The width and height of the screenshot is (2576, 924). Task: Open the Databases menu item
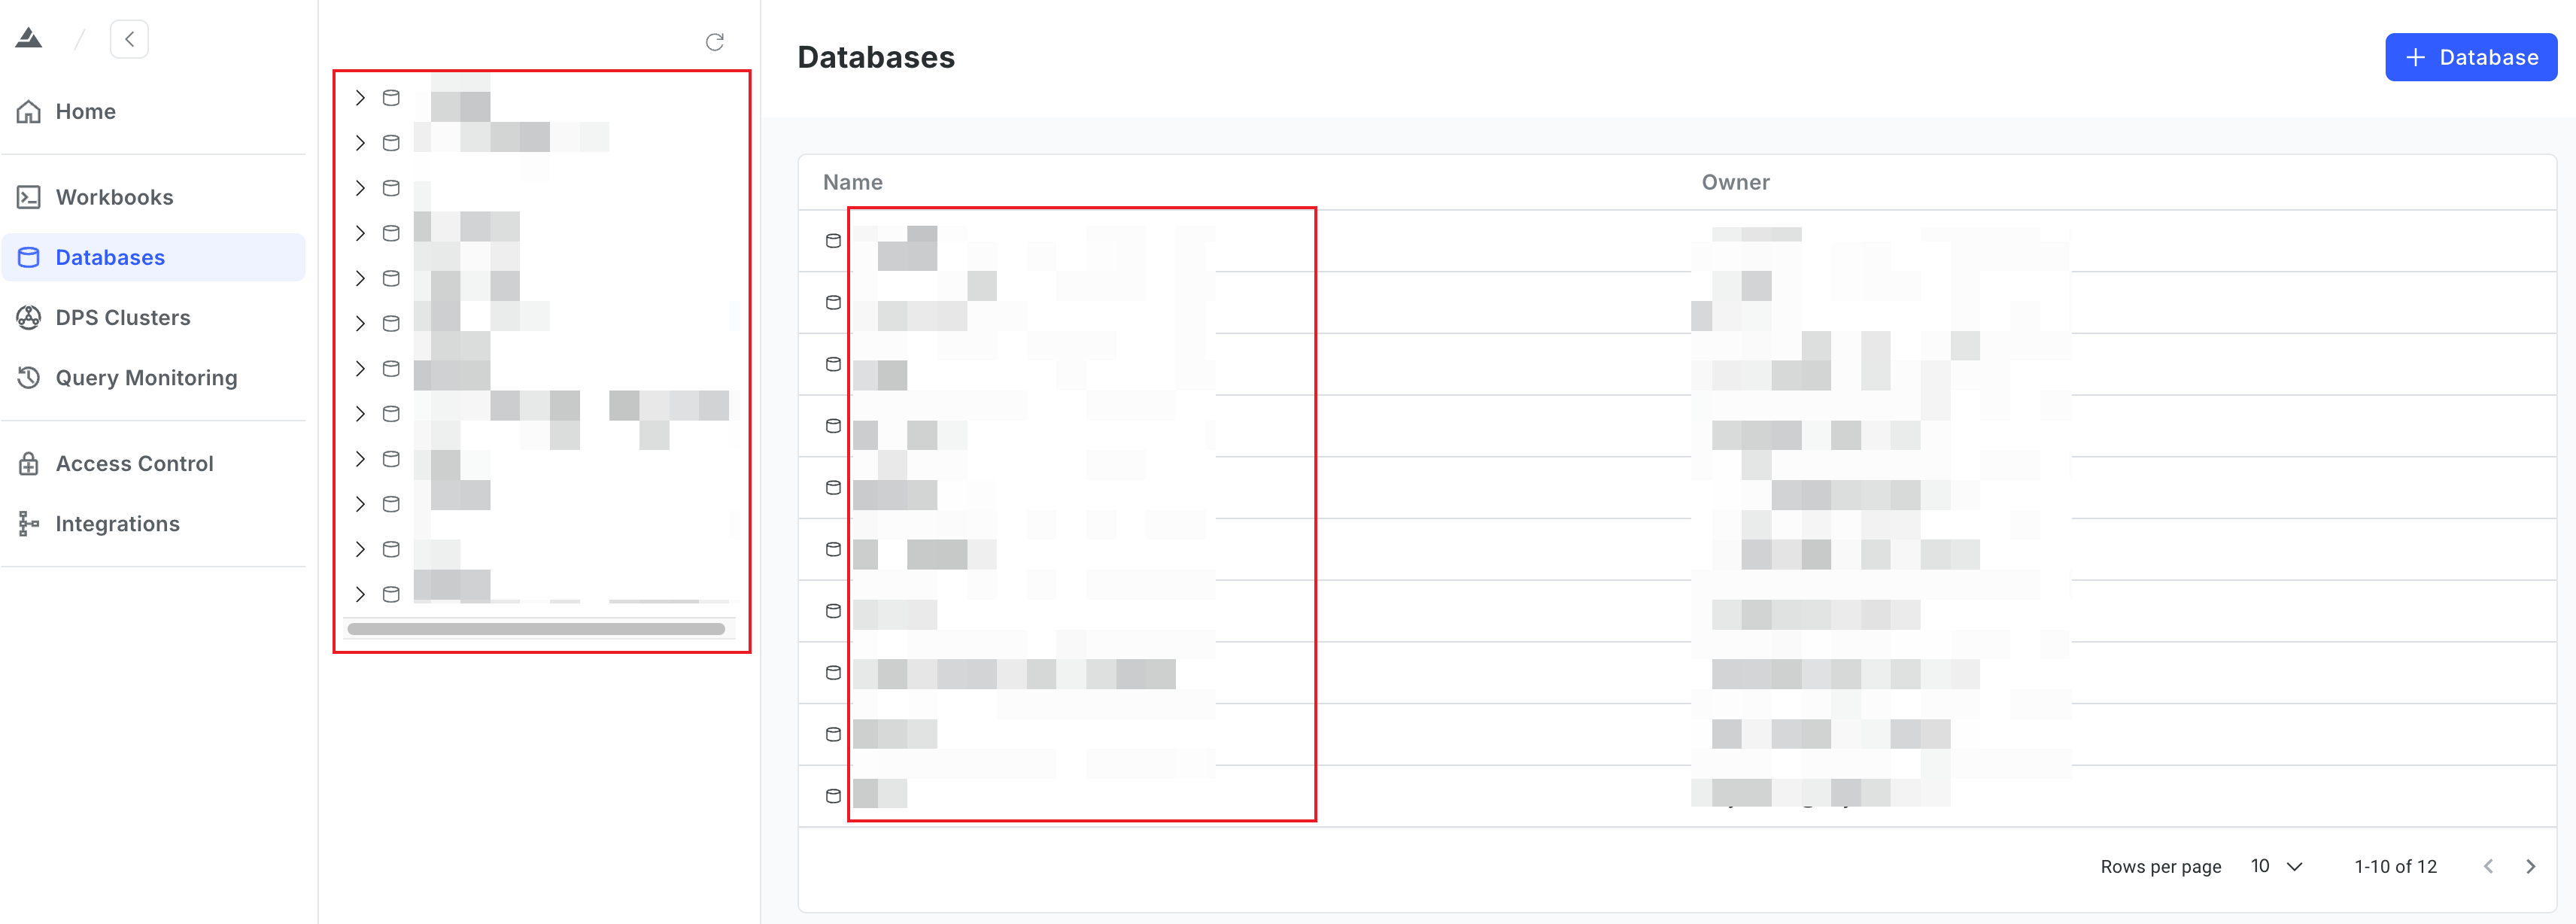[110, 257]
